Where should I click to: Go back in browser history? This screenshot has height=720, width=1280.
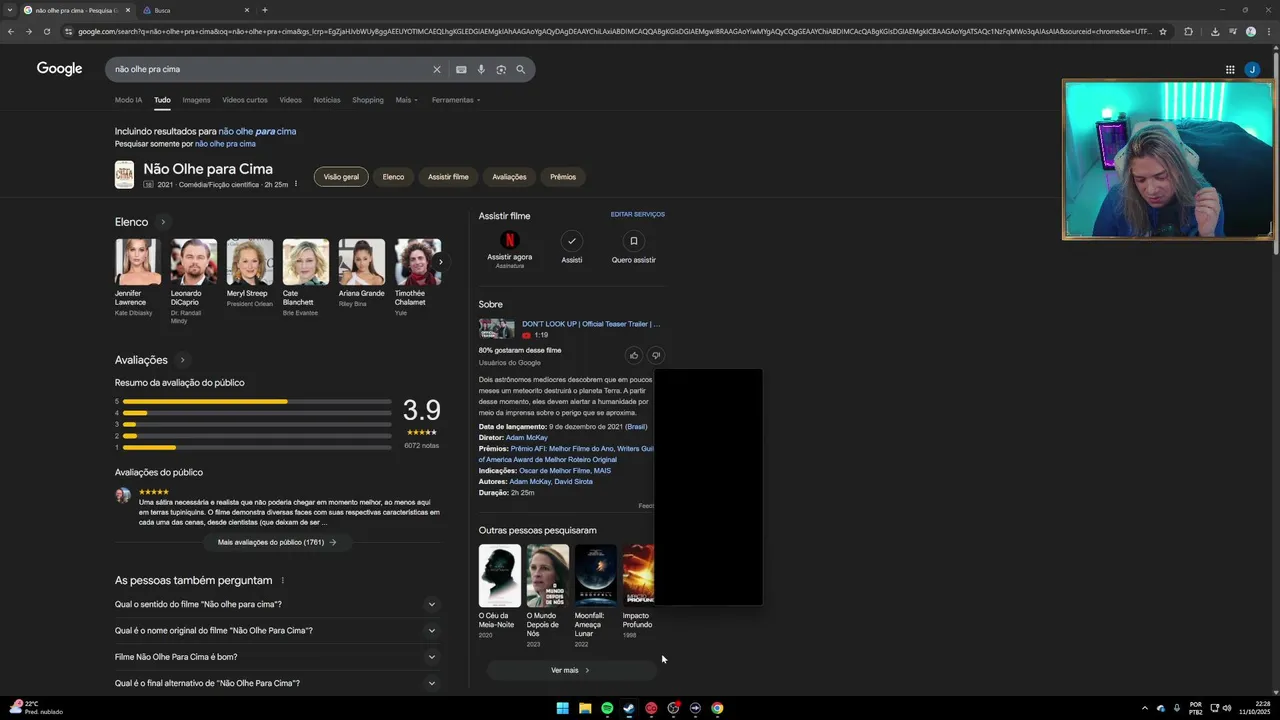coord(11,31)
